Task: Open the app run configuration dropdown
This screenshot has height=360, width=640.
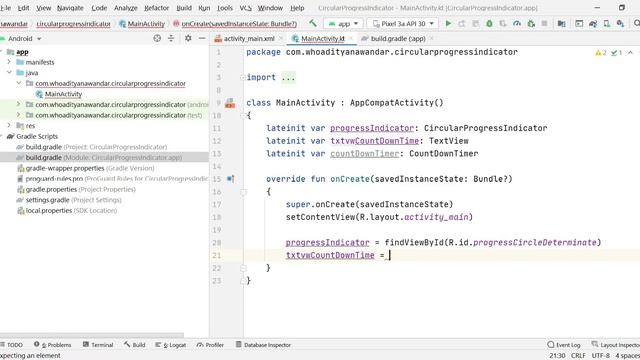Action: 344,24
